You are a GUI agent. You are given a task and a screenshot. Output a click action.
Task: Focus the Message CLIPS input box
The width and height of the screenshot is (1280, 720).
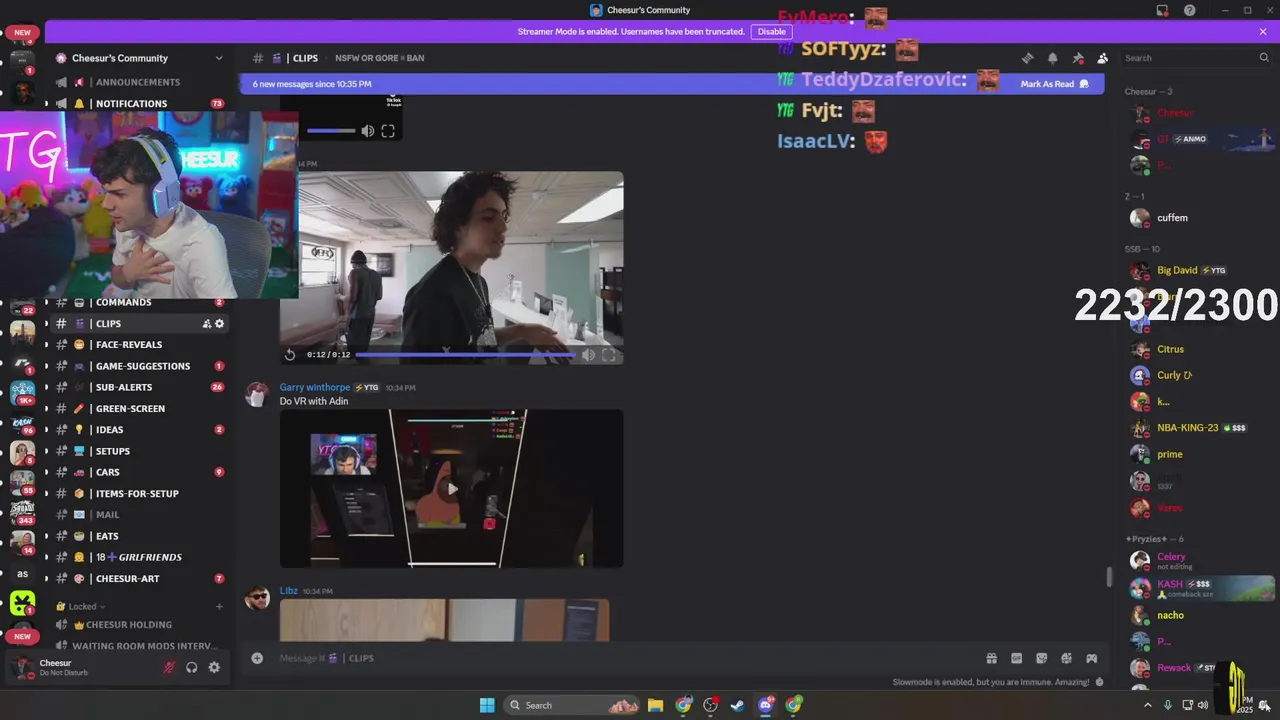tap(620, 658)
